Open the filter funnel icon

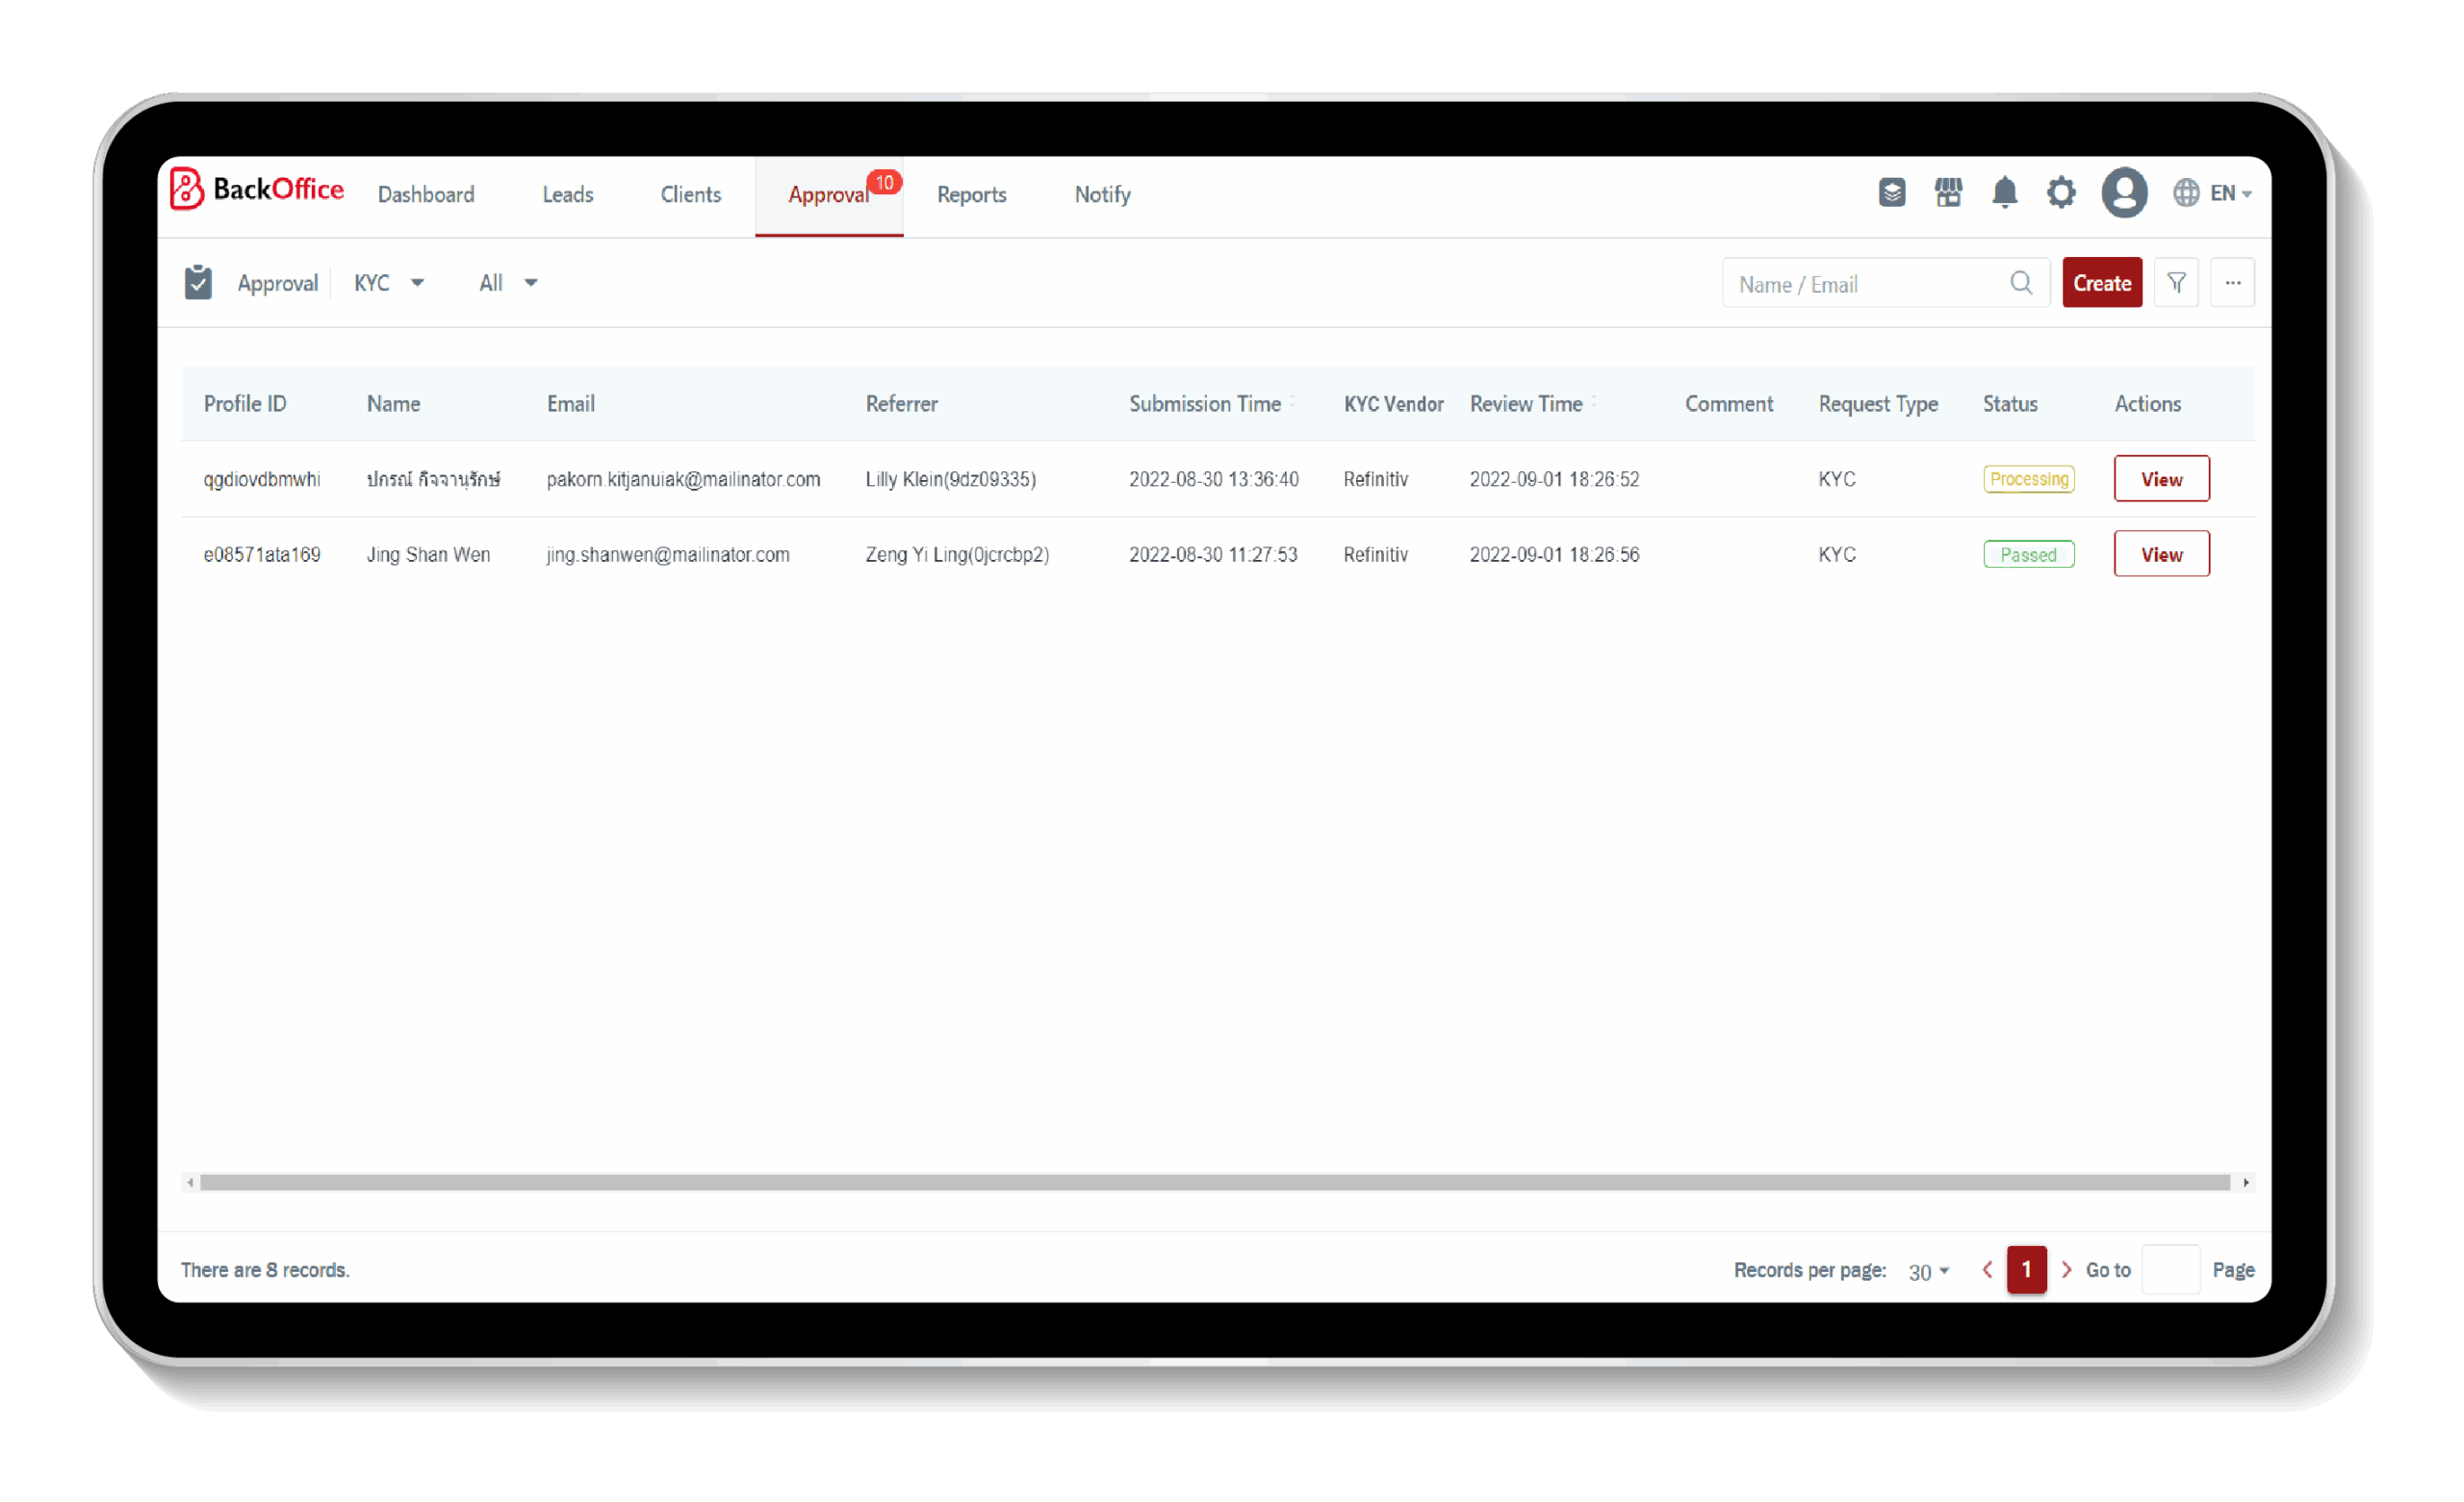tap(2176, 282)
